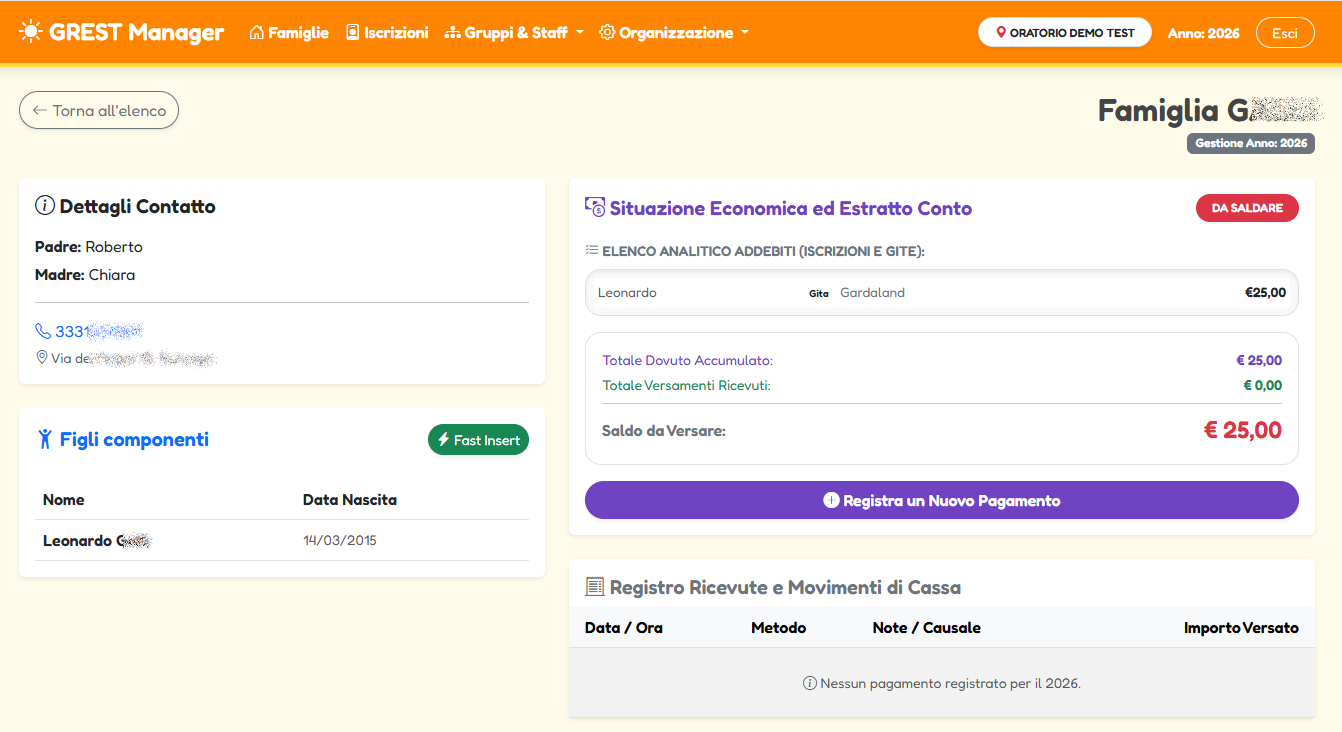This screenshot has height=732, width=1342.
Task: Click the map pin icon beside the address
Action: 42,357
